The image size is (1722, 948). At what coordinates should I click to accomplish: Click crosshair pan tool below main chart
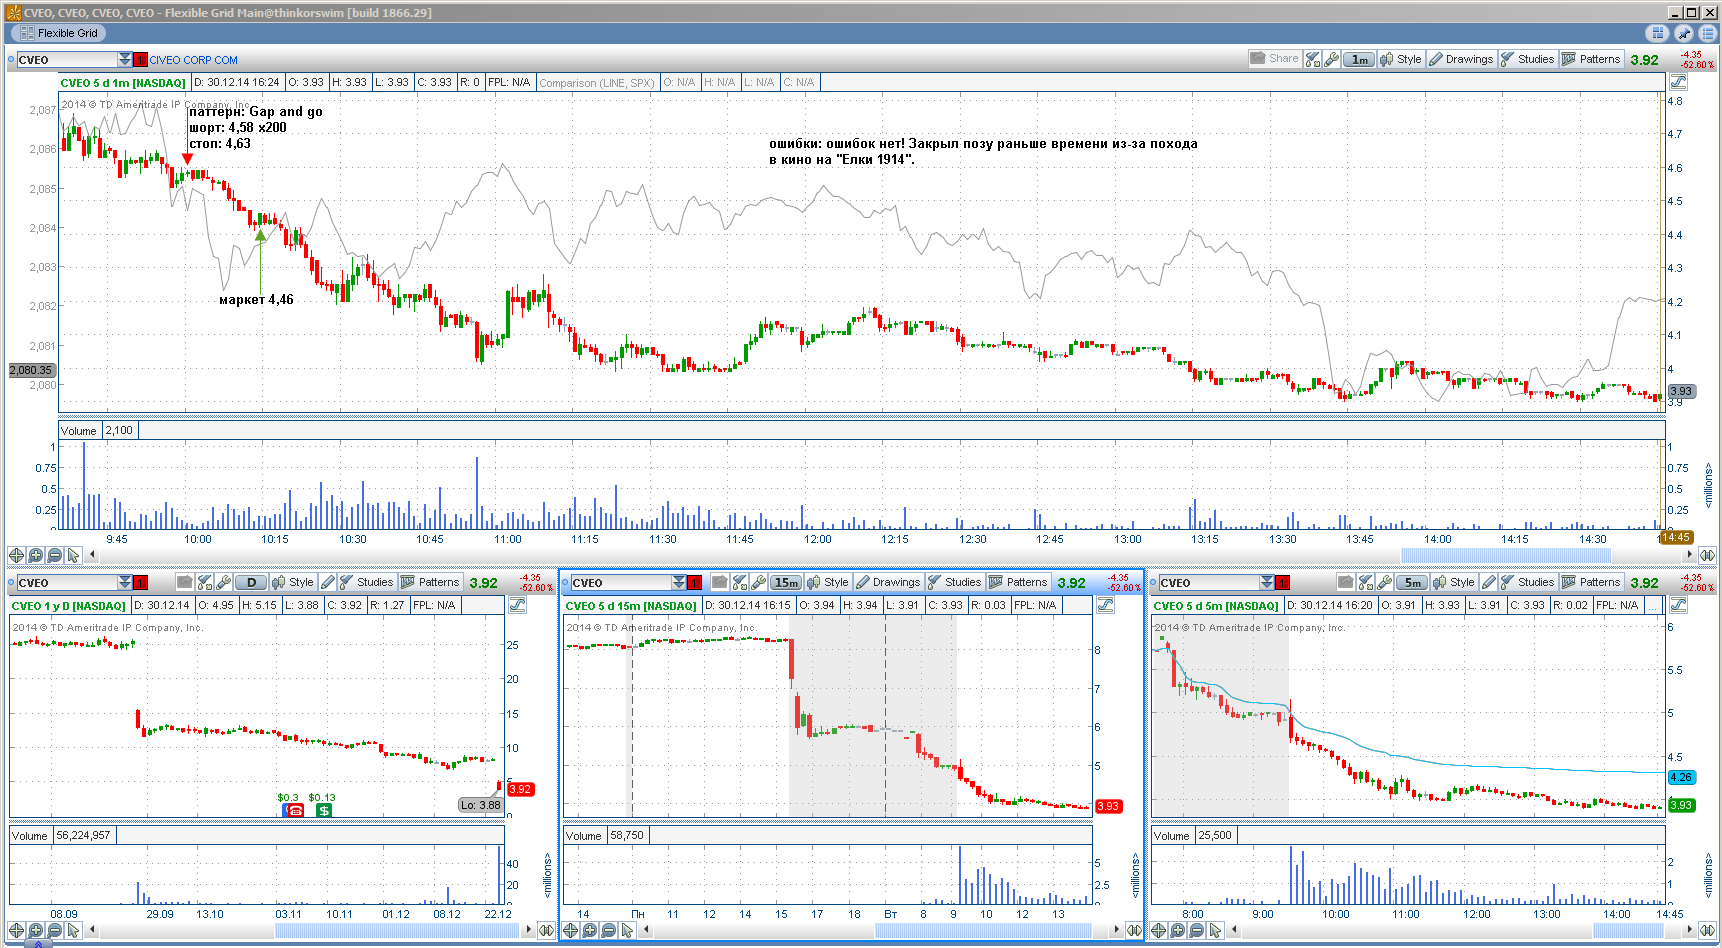16,555
